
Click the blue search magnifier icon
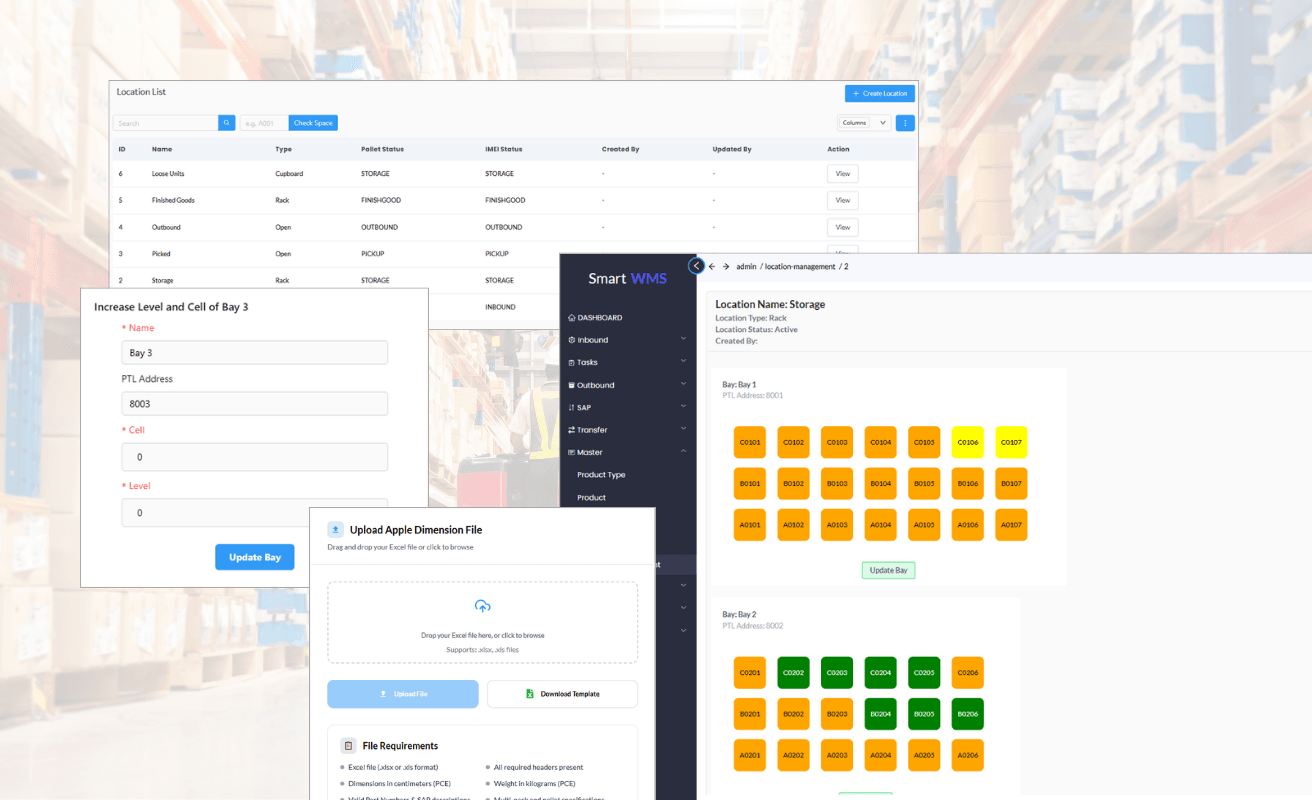tap(227, 123)
